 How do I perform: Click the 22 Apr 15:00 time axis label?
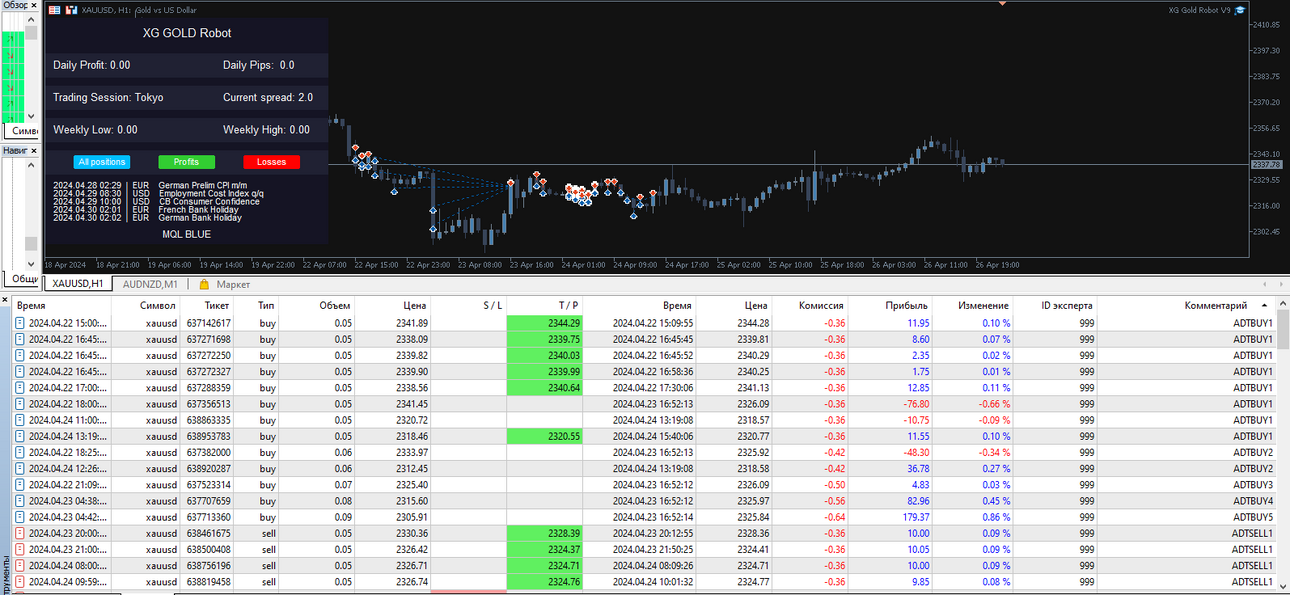coord(376,265)
